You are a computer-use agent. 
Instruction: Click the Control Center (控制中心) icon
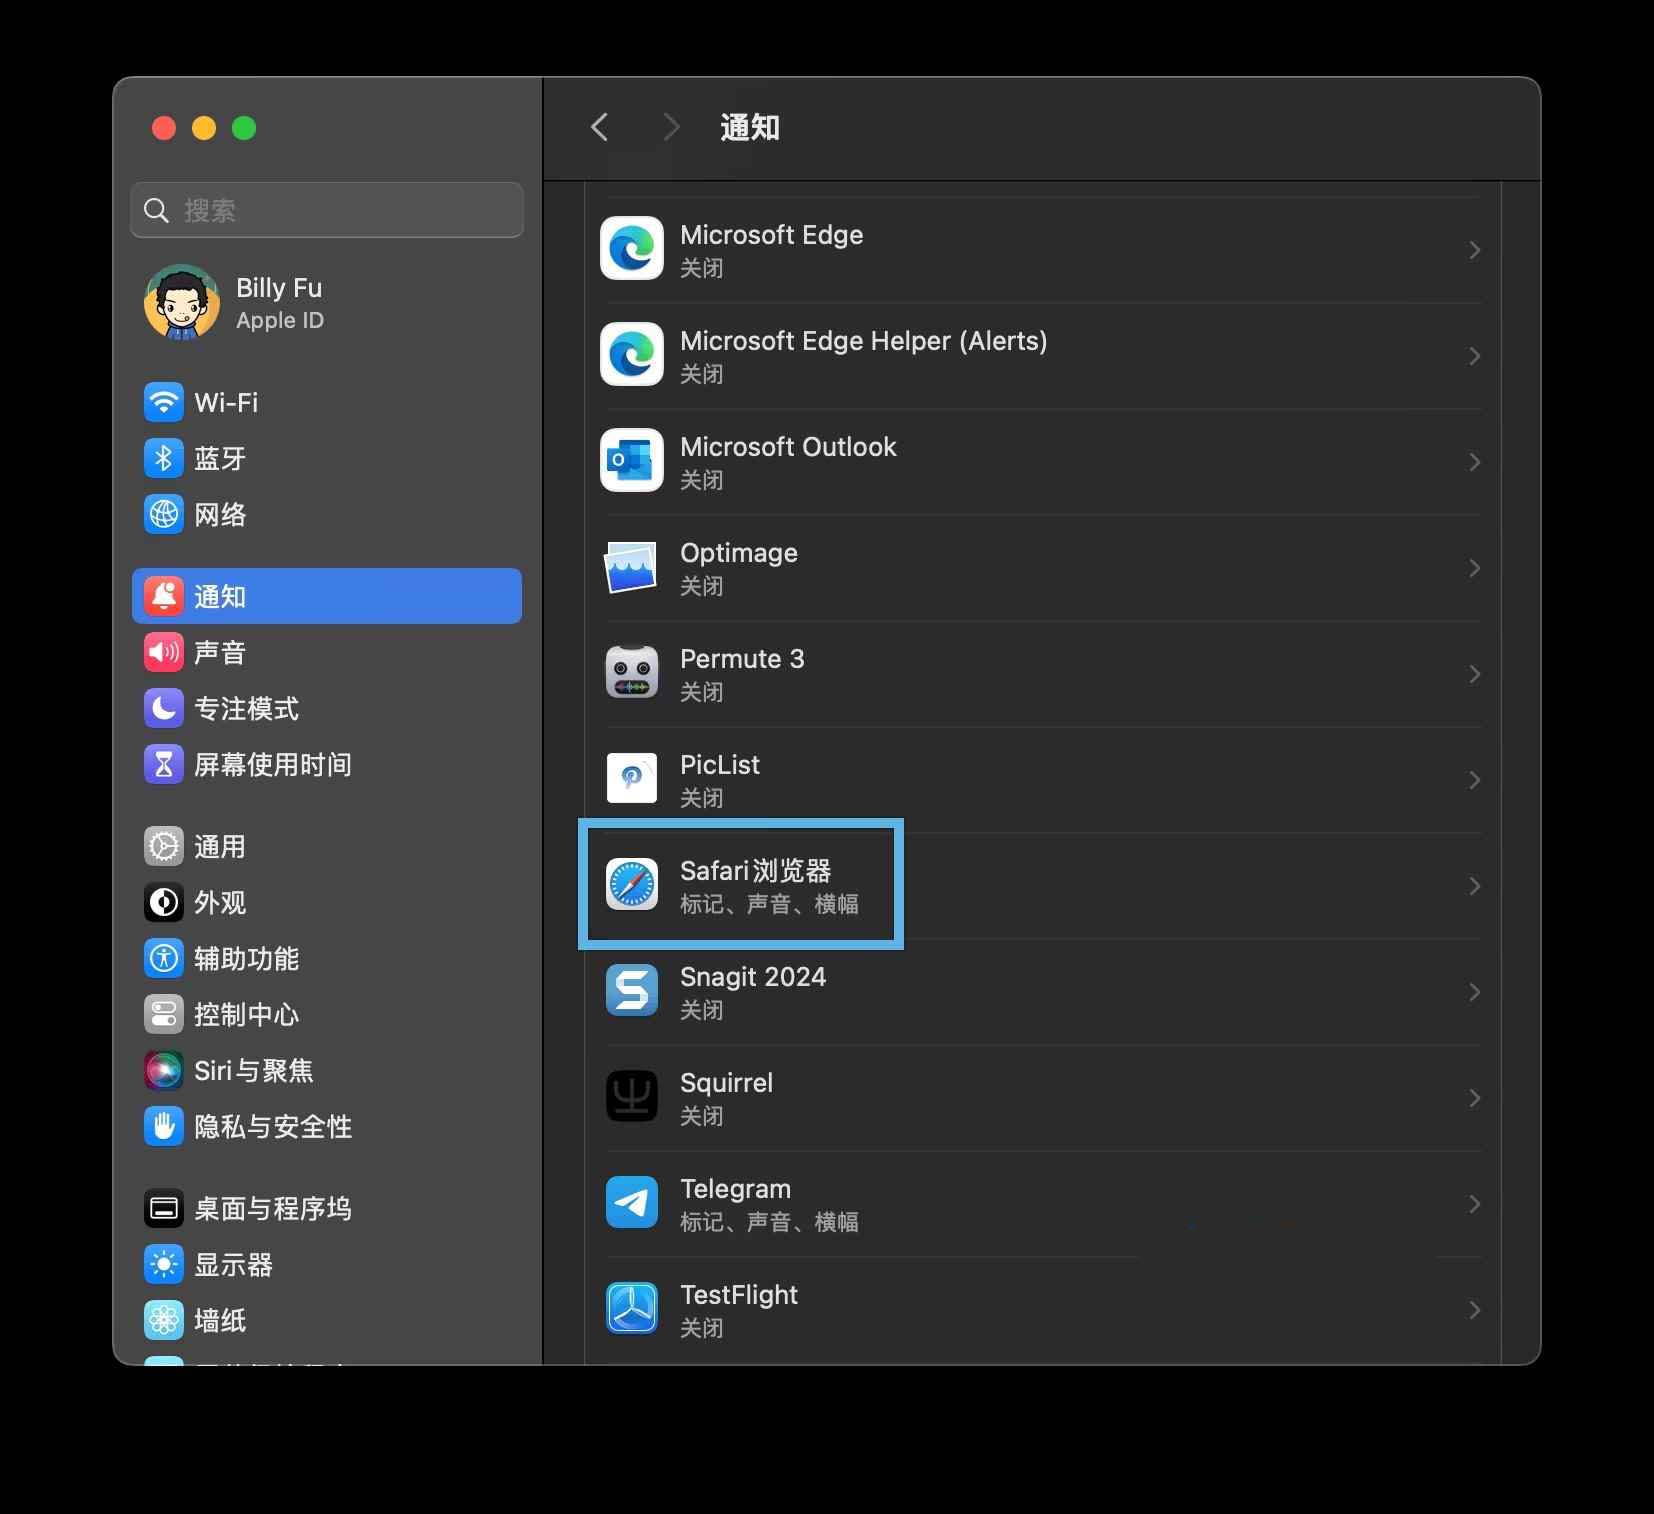pos(164,1015)
